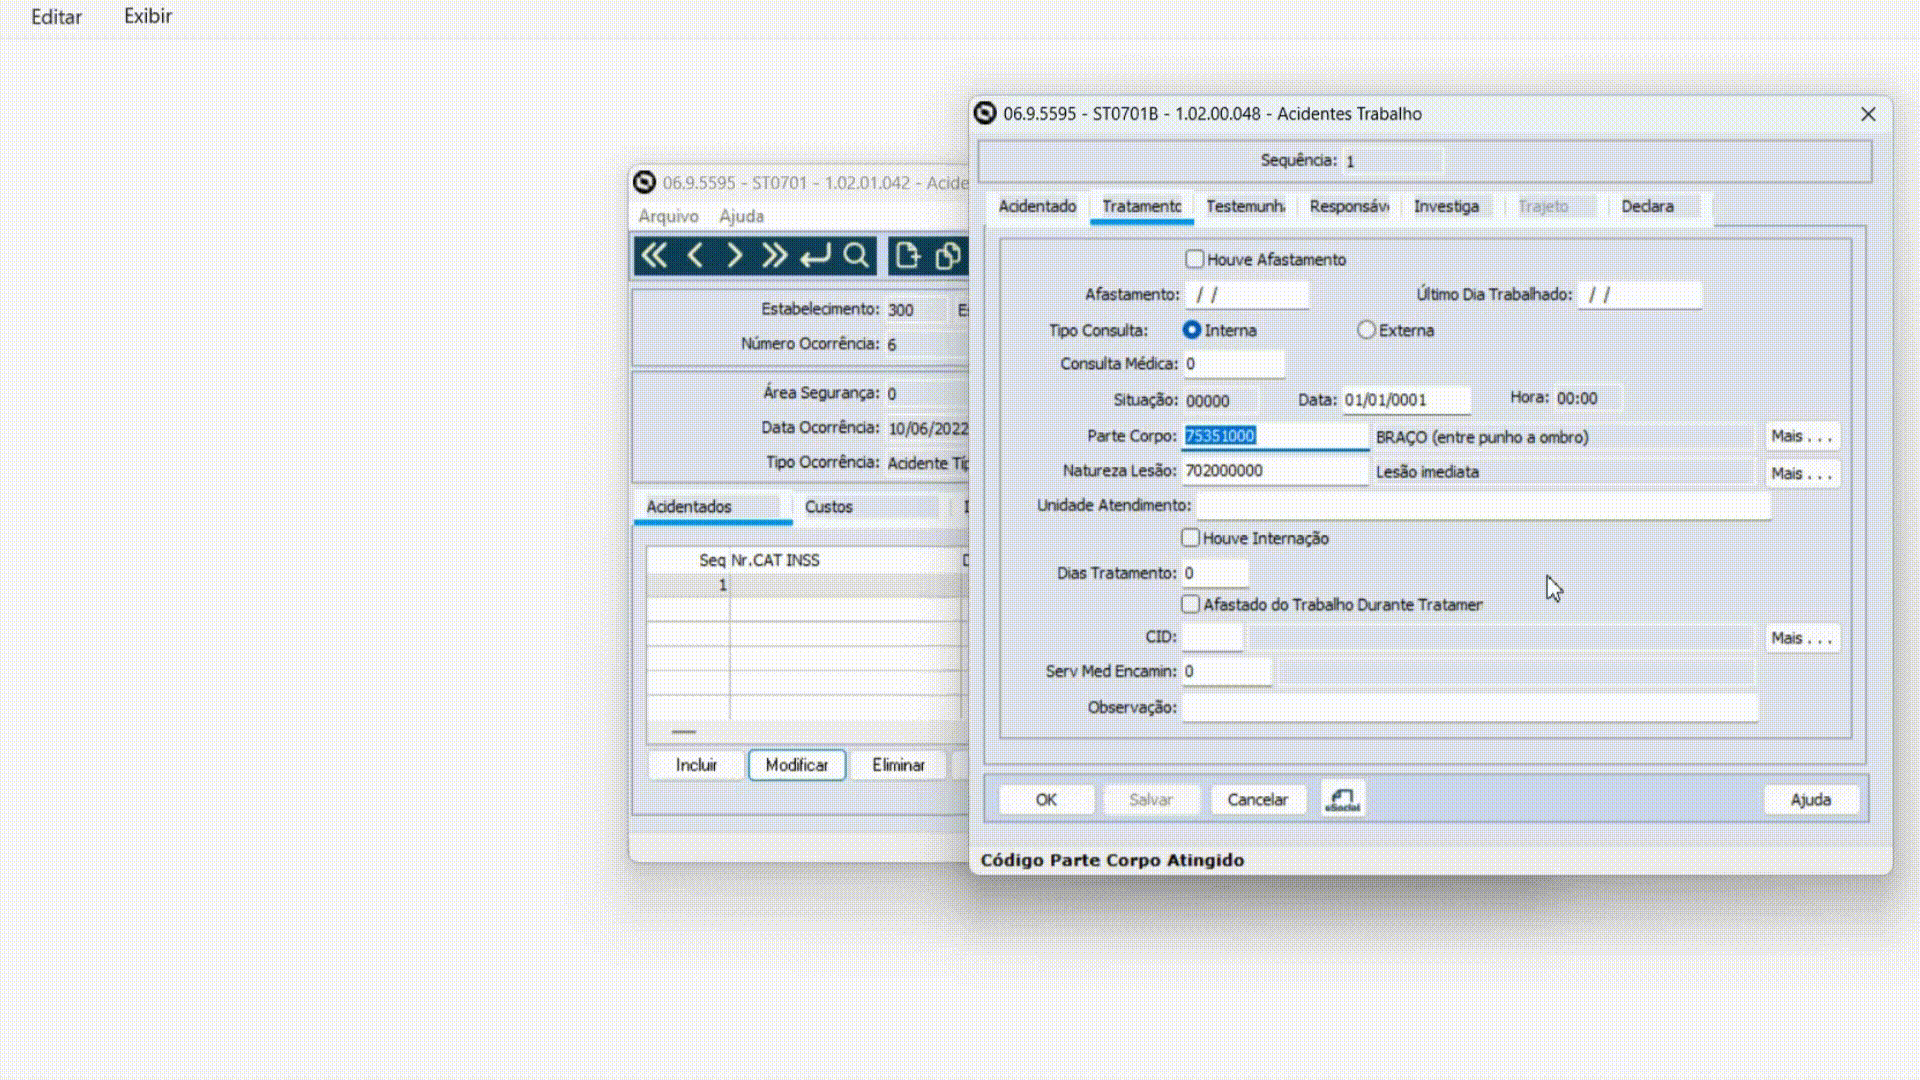Screen dimensions: 1920x1080
Task: Open Mais for Natureza Lesão
Action: click(1802, 473)
